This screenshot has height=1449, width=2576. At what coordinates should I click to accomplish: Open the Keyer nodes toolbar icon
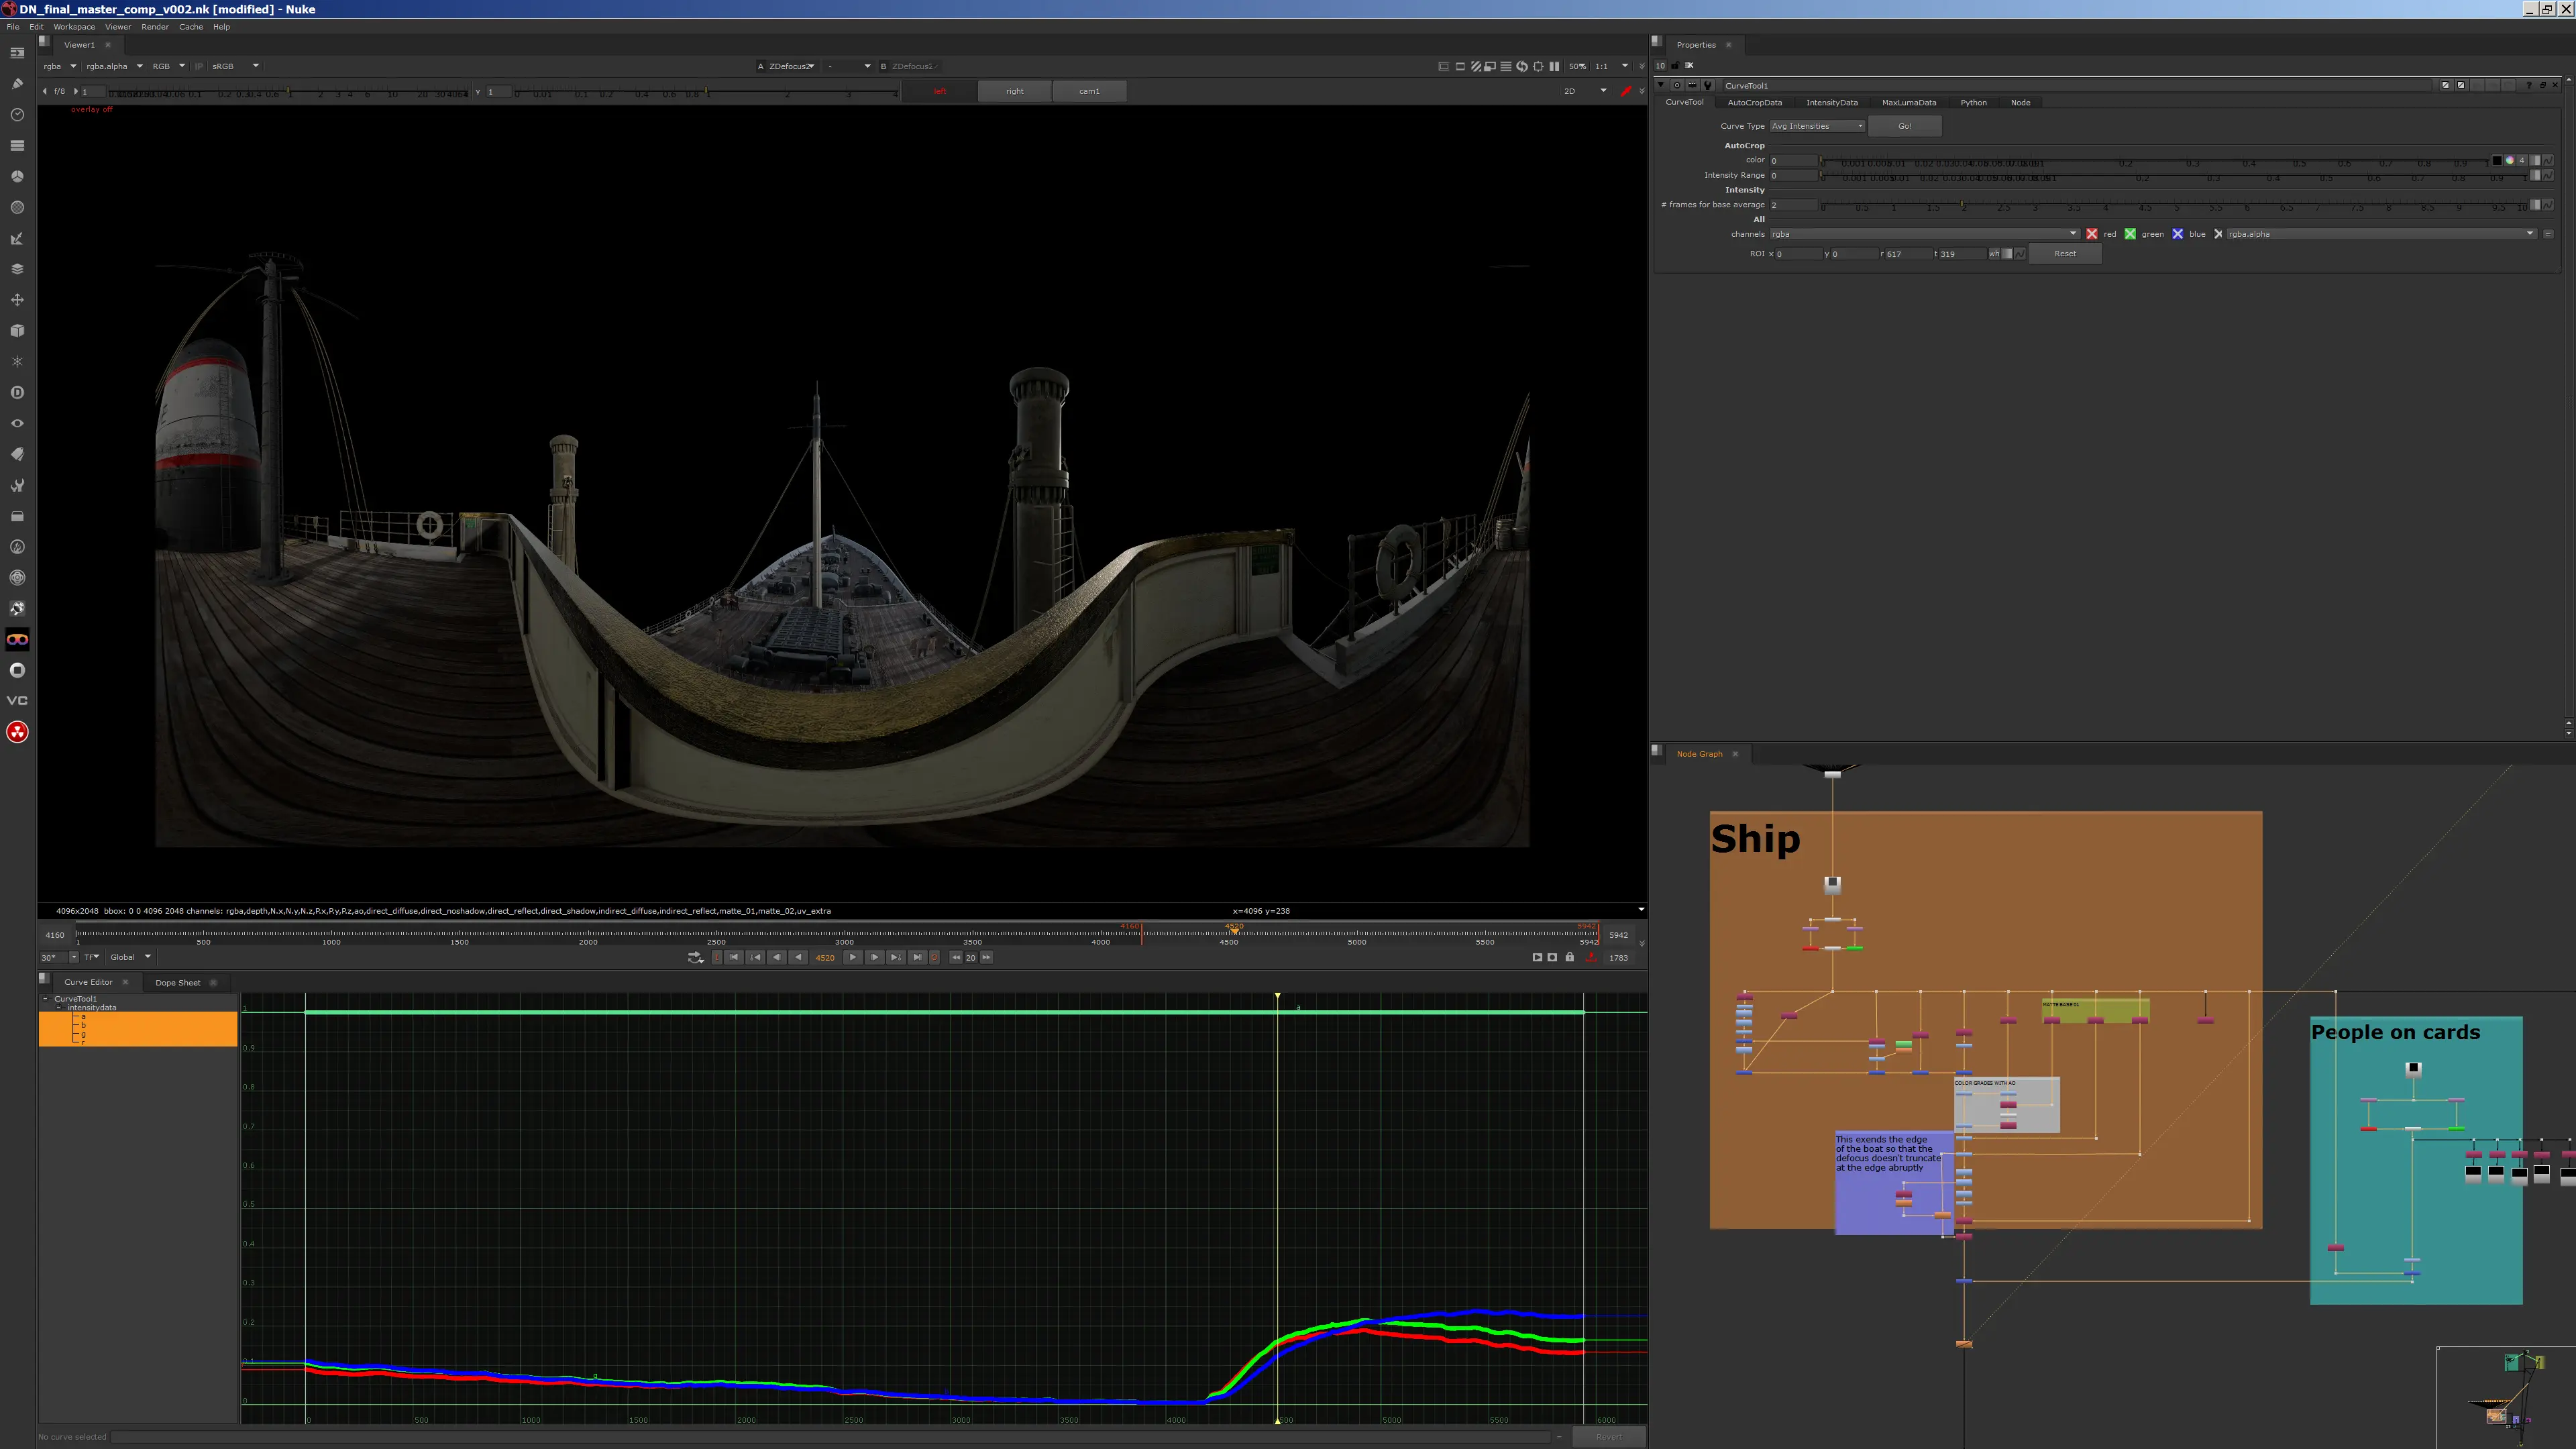click(17, 238)
